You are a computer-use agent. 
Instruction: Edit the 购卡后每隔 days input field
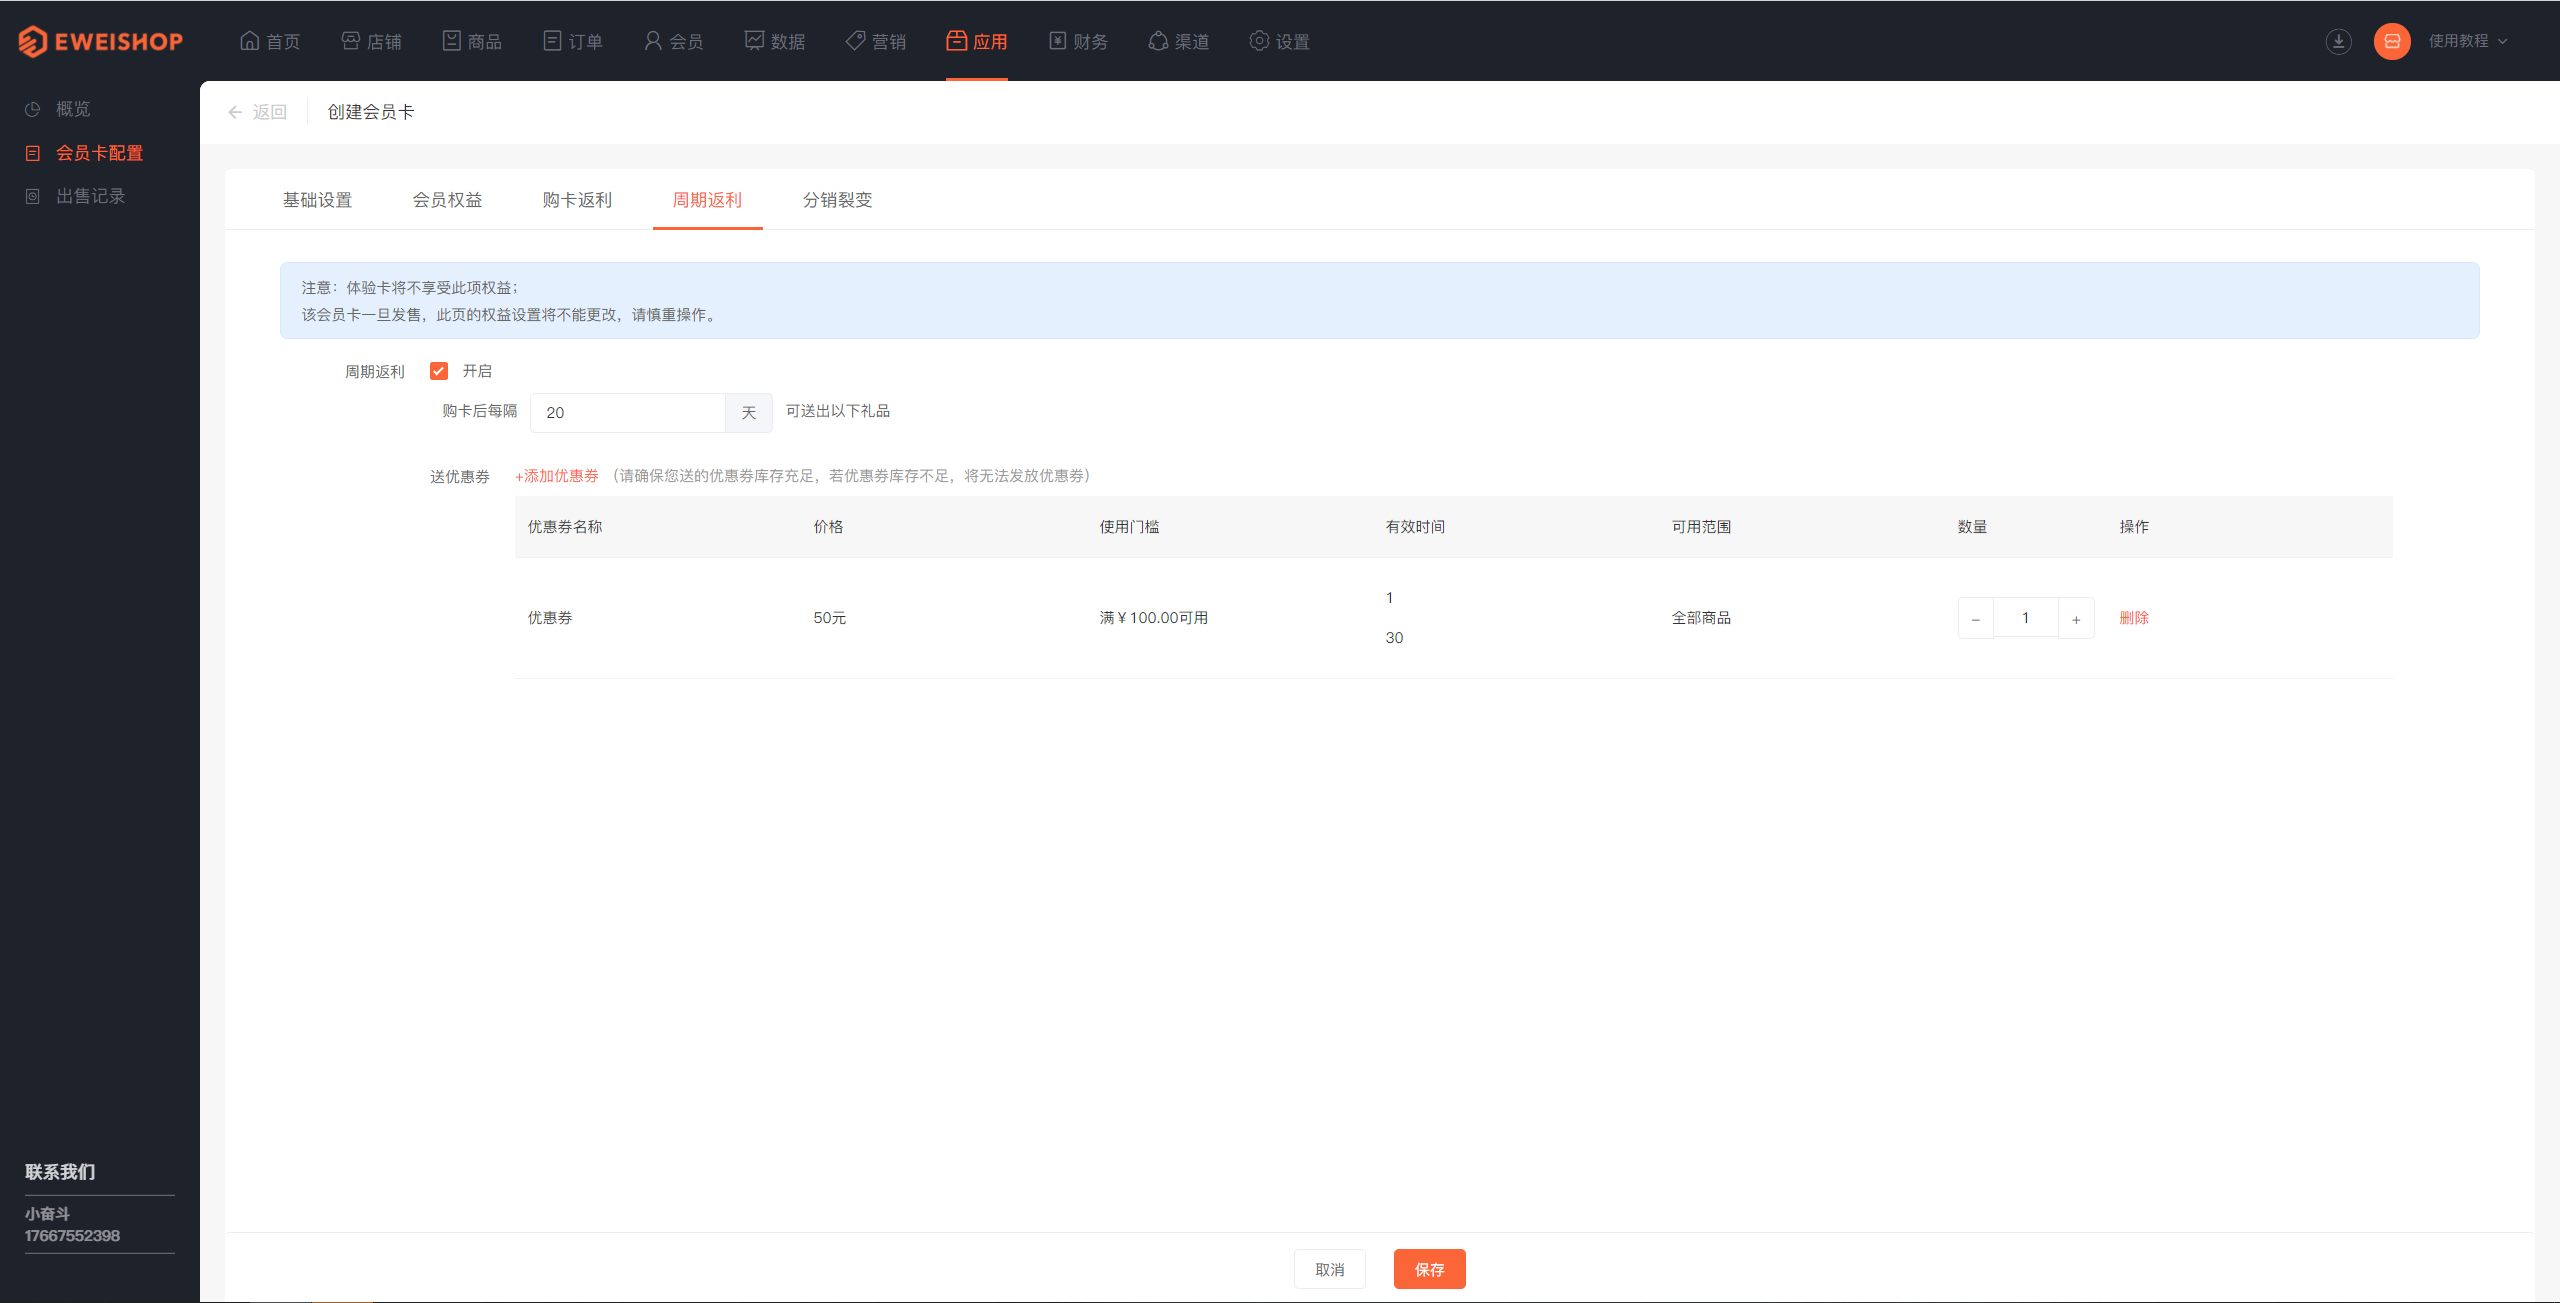(626, 411)
